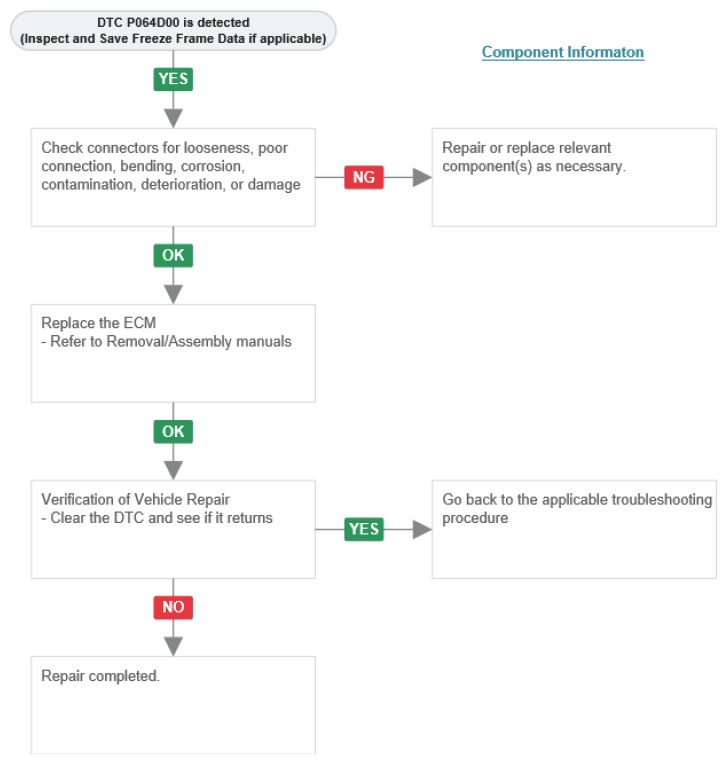This screenshot has width=726, height=764.
Task: Click the arrowhead above Check connectors box
Action: pyautogui.click(x=173, y=118)
